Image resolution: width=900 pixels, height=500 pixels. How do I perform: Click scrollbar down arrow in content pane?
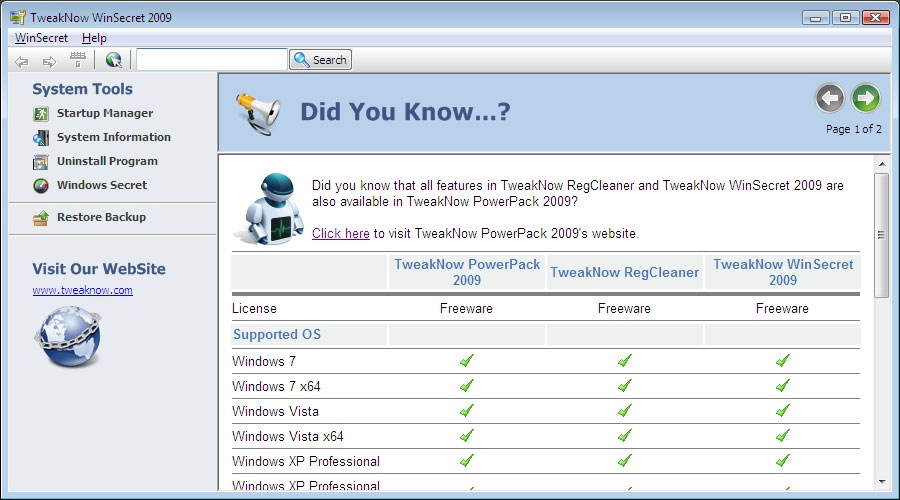click(x=882, y=482)
